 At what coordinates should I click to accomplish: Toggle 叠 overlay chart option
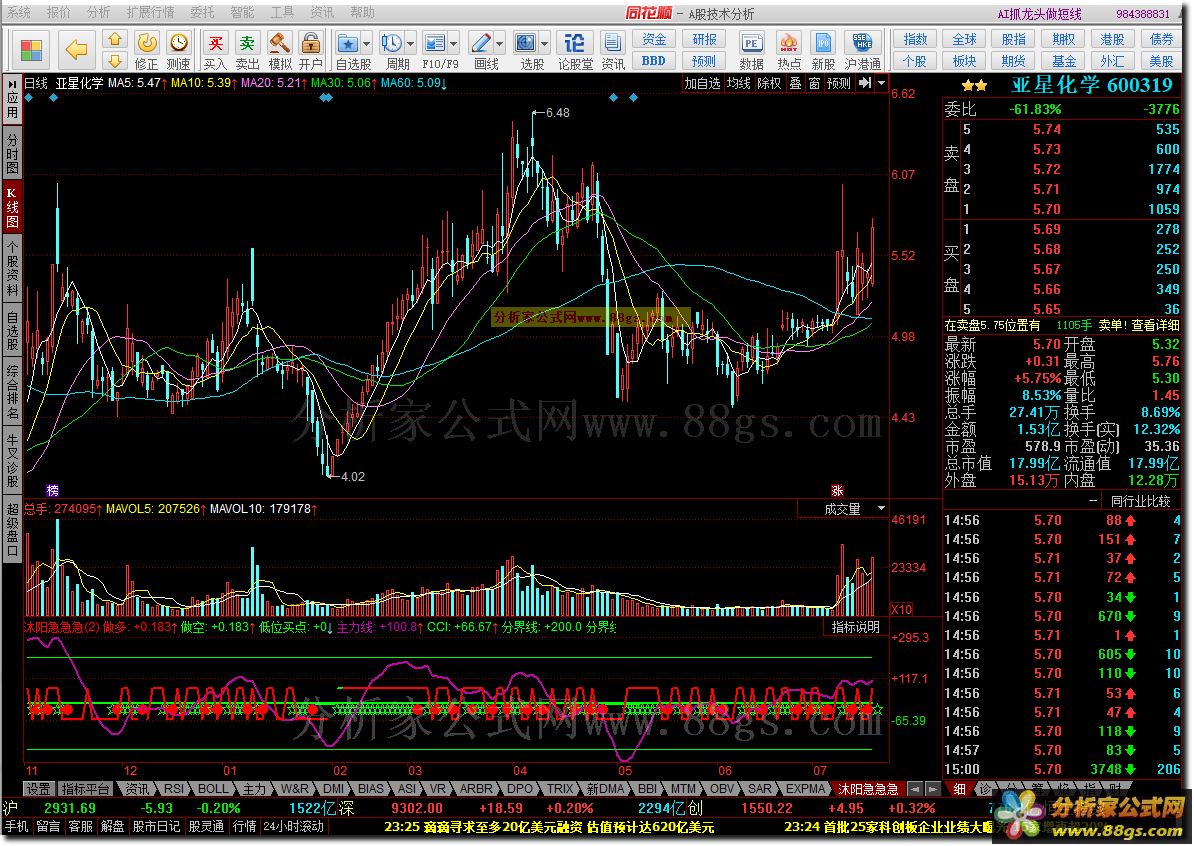click(x=795, y=83)
